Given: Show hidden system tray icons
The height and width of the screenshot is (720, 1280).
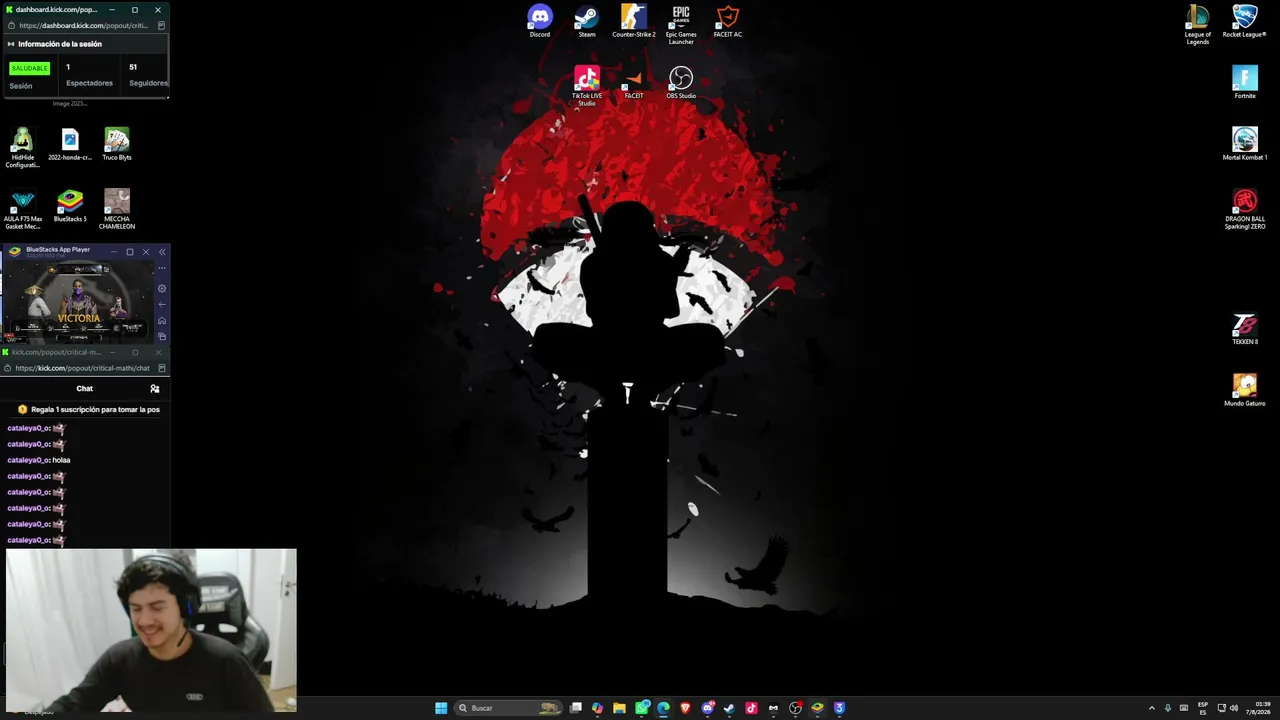Looking at the screenshot, I should (x=1151, y=708).
